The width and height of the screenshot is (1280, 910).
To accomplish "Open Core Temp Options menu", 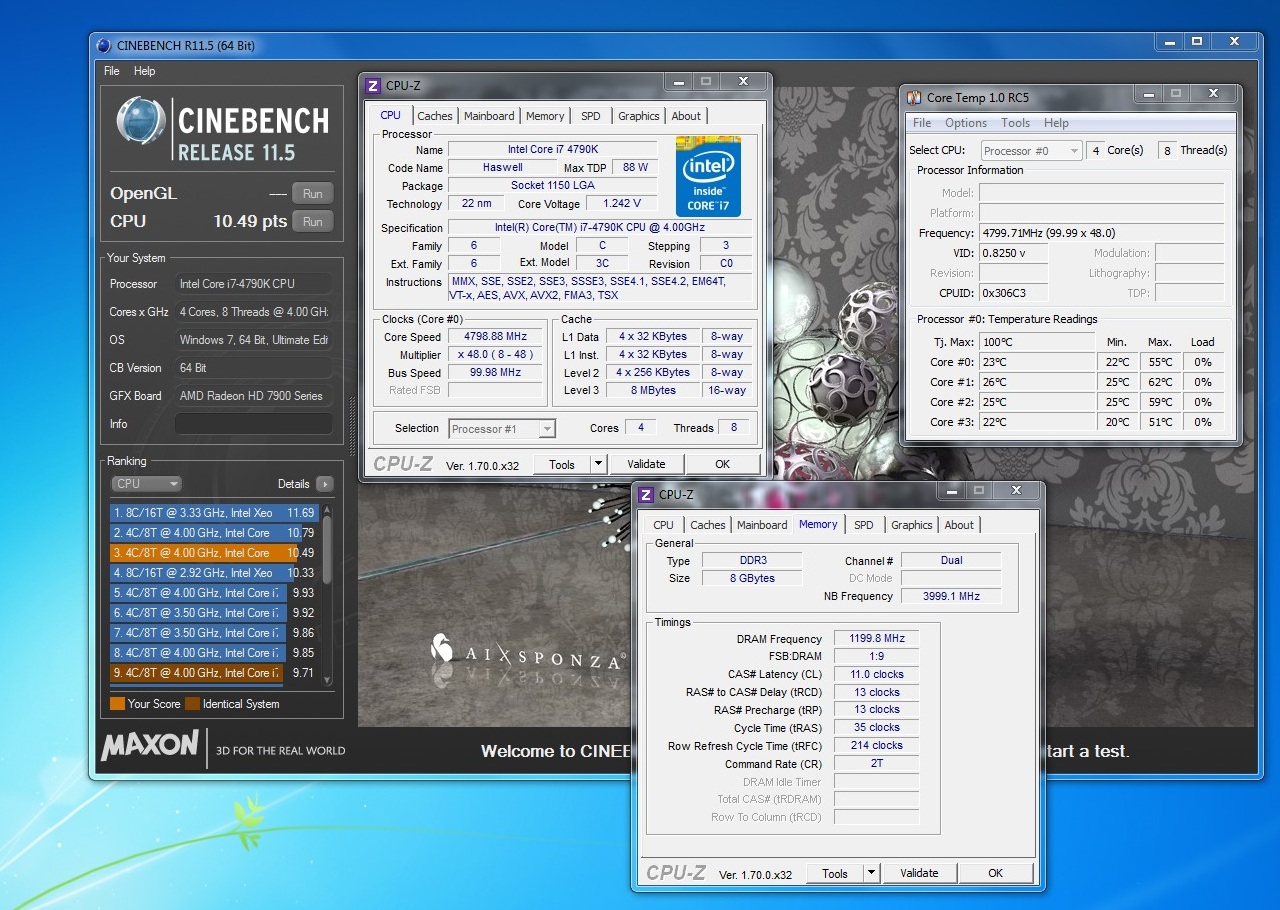I will (x=966, y=123).
